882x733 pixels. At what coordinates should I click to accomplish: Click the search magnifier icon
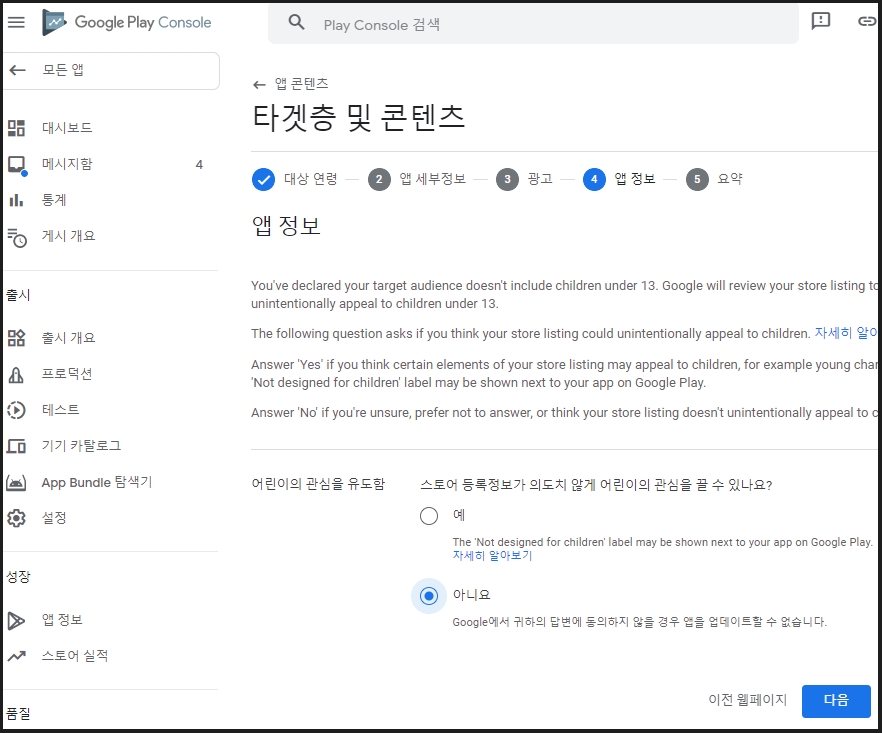[x=296, y=23]
